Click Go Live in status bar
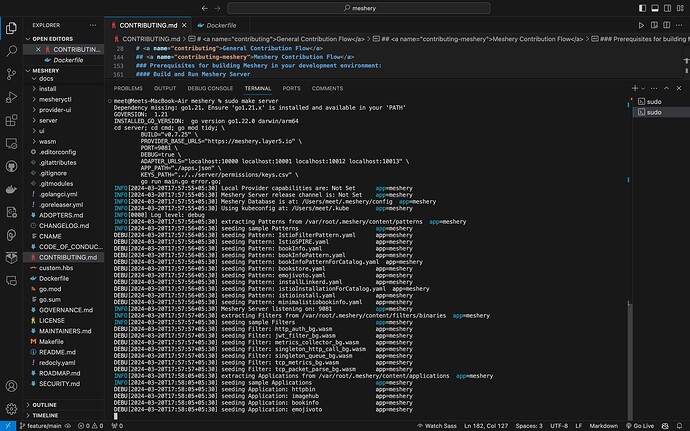The width and height of the screenshot is (690, 431). coord(640,426)
